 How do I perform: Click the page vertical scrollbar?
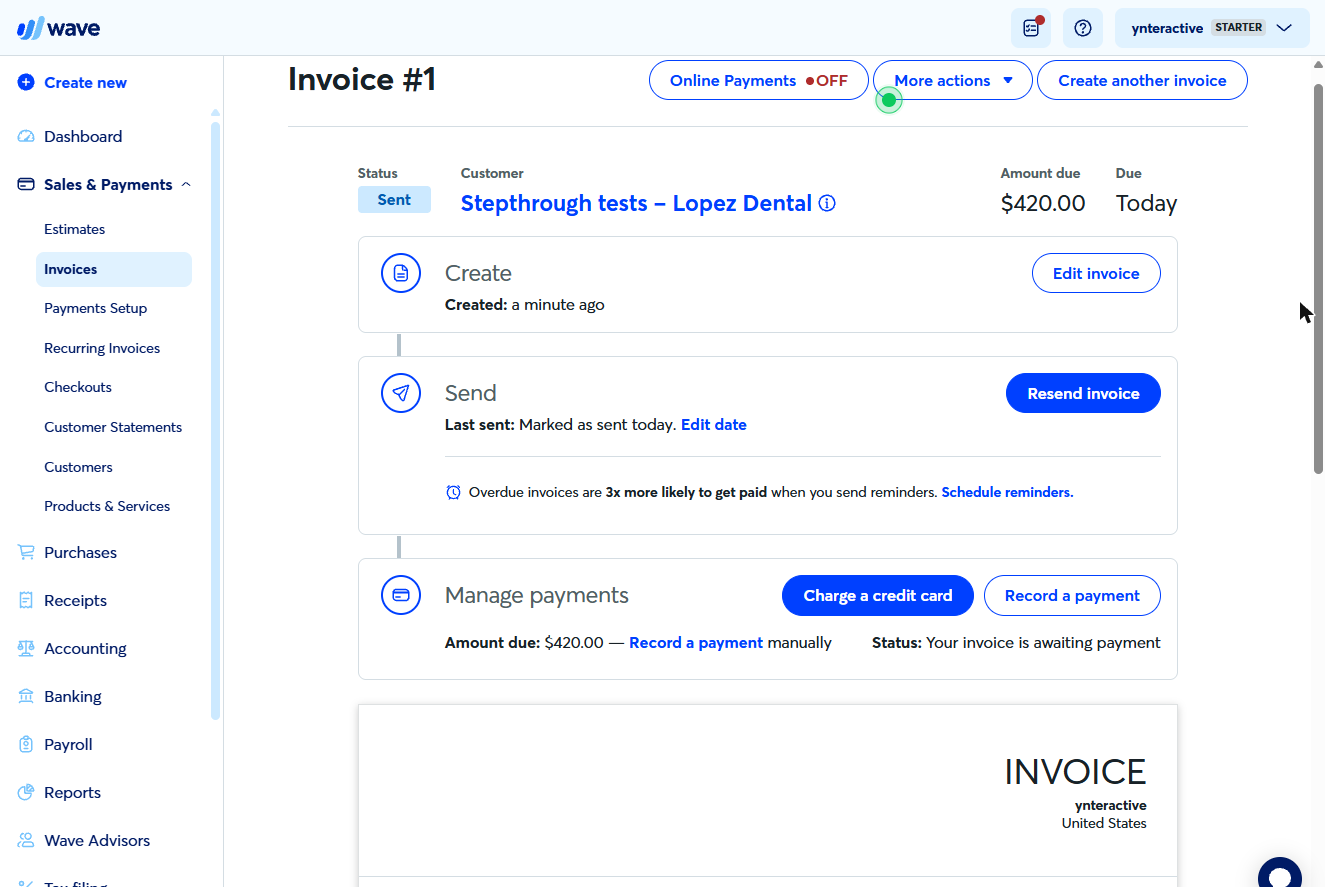tap(1318, 278)
